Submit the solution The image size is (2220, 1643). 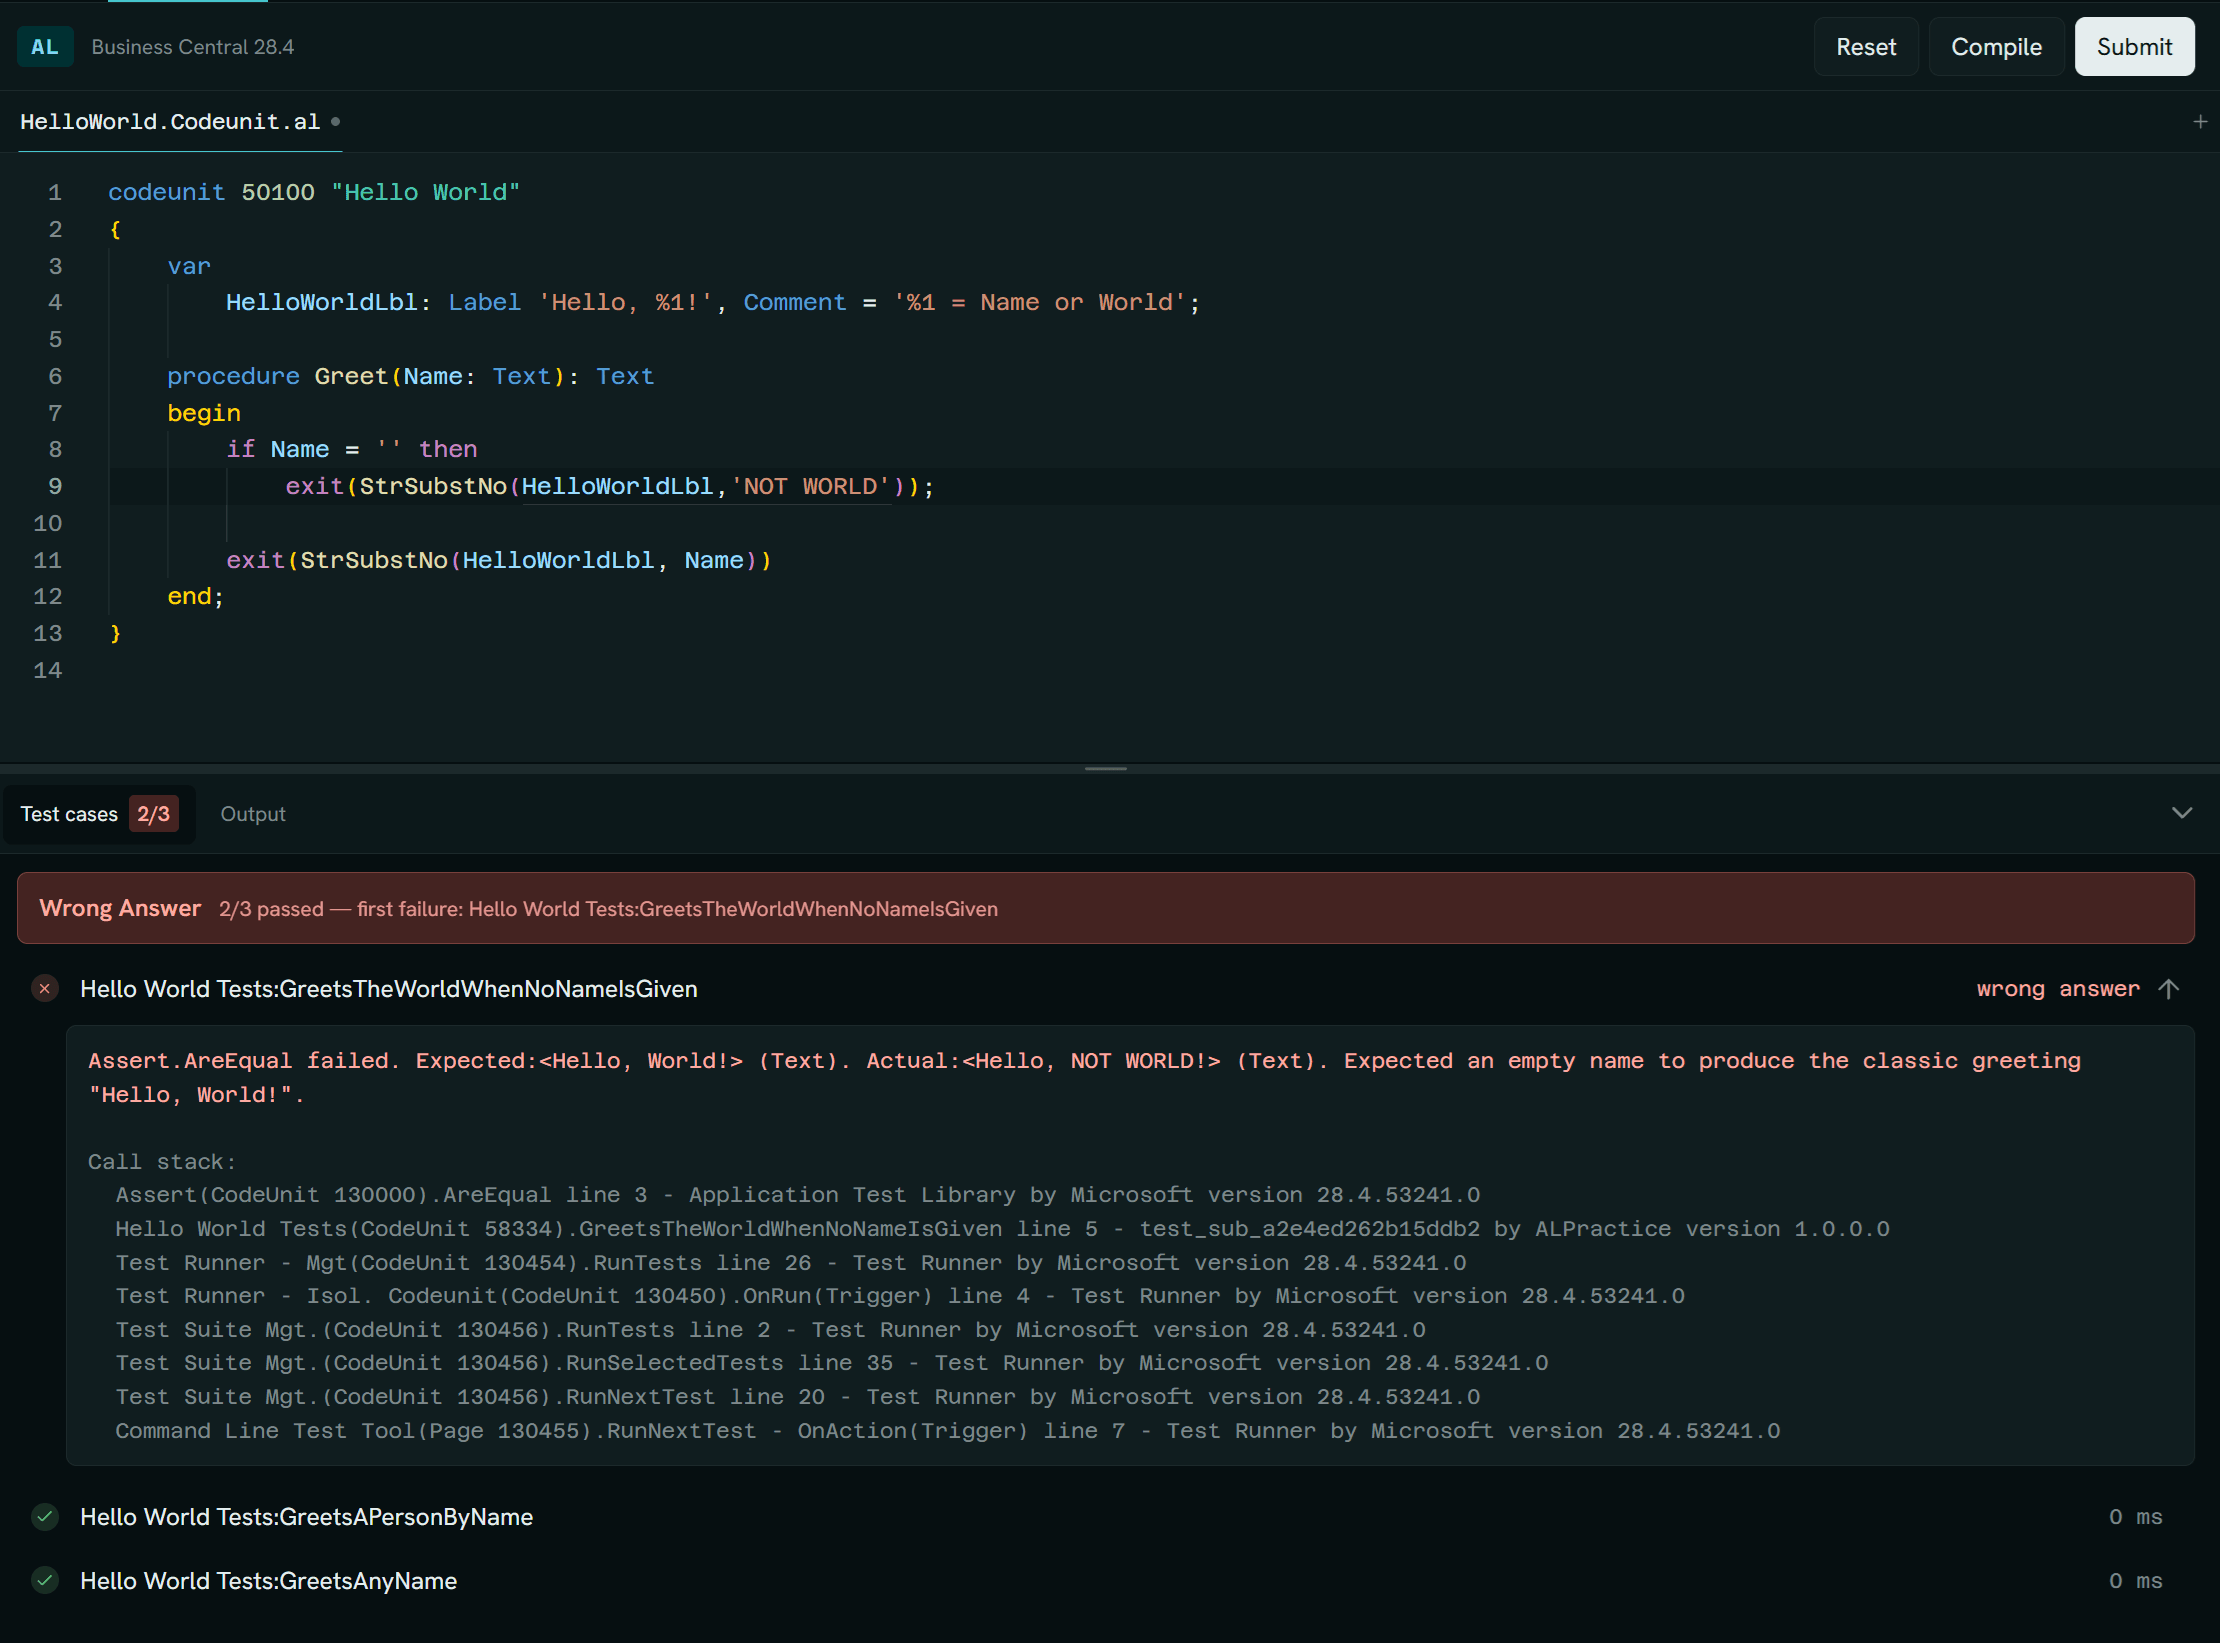2134,47
